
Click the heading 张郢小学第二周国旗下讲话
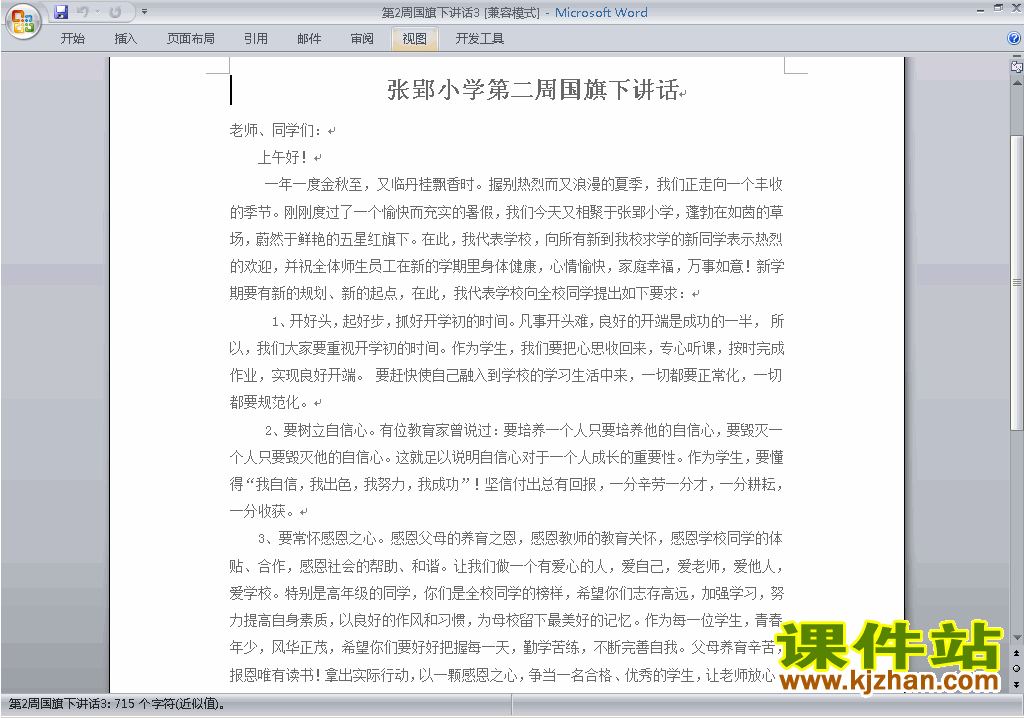pyautogui.click(x=533, y=90)
